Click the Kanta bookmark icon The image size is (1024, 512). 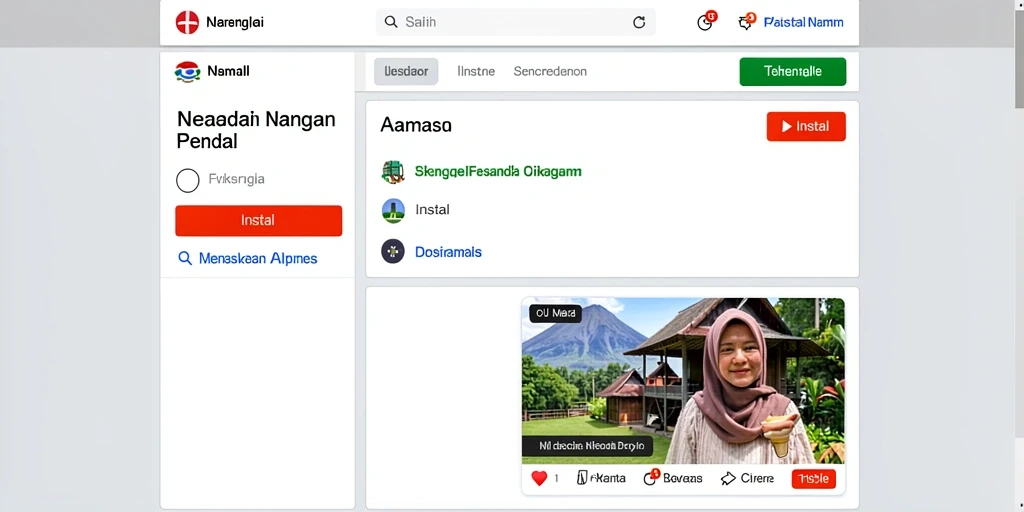point(583,479)
